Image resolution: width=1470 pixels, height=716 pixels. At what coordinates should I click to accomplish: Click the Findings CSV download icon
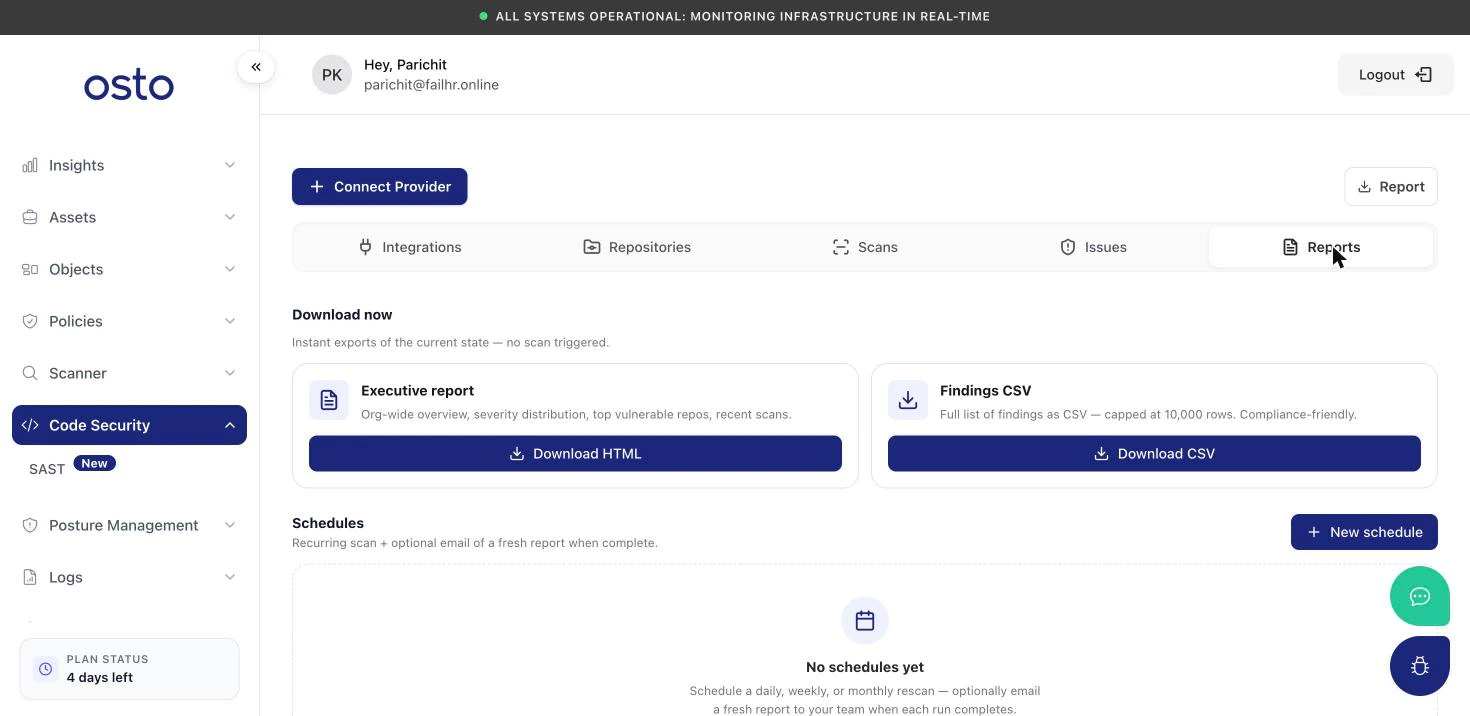click(908, 400)
